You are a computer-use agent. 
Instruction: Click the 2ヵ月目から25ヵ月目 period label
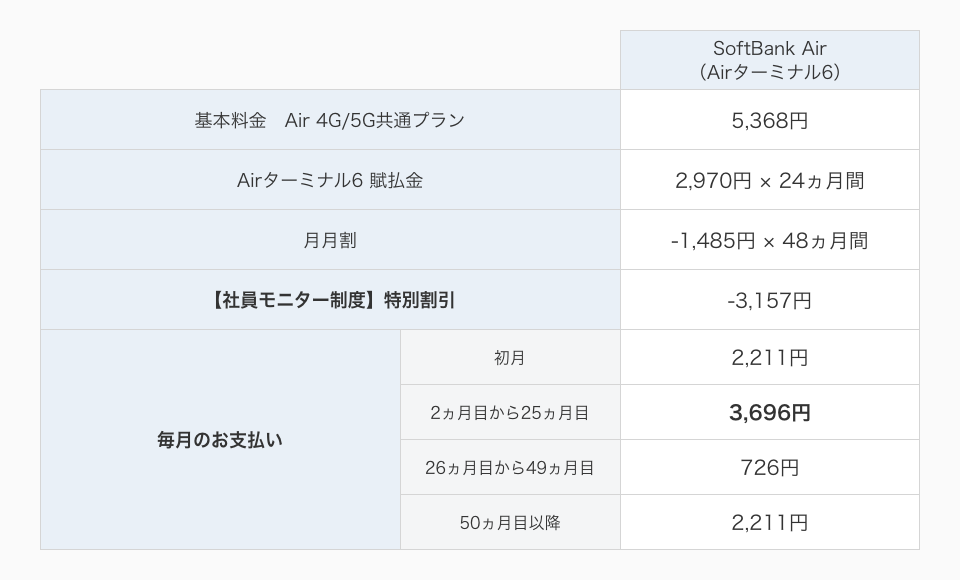point(510,412)
